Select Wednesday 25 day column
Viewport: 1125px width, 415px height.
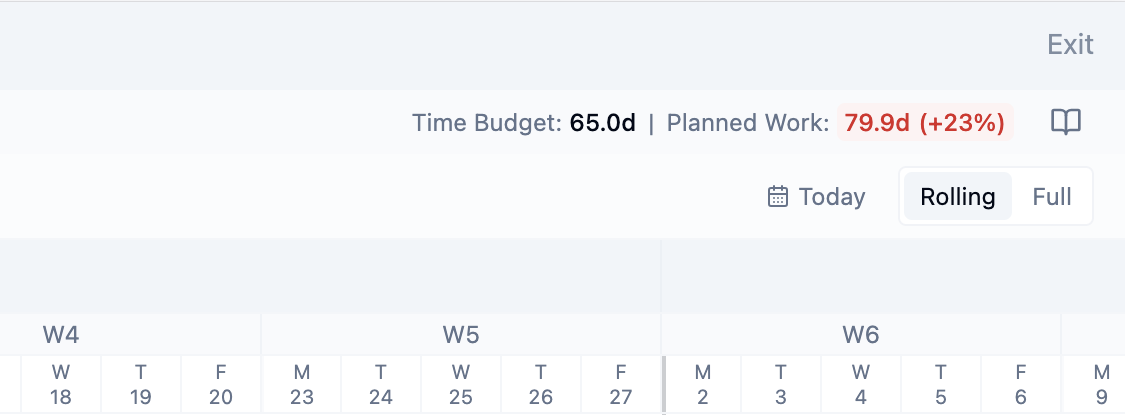click(461, 385)
